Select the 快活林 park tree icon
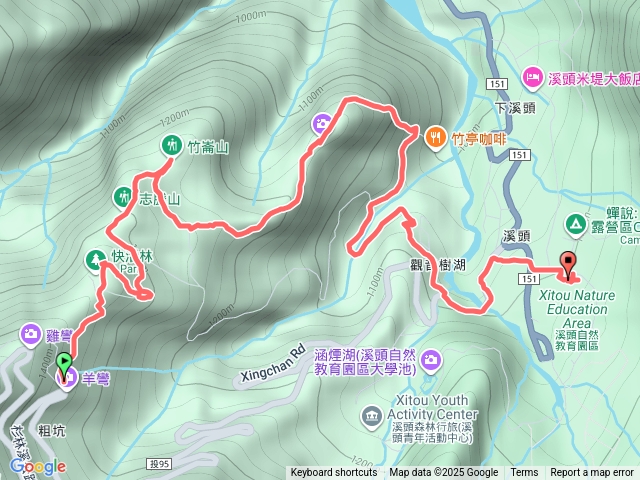 (x=96, y=260)
